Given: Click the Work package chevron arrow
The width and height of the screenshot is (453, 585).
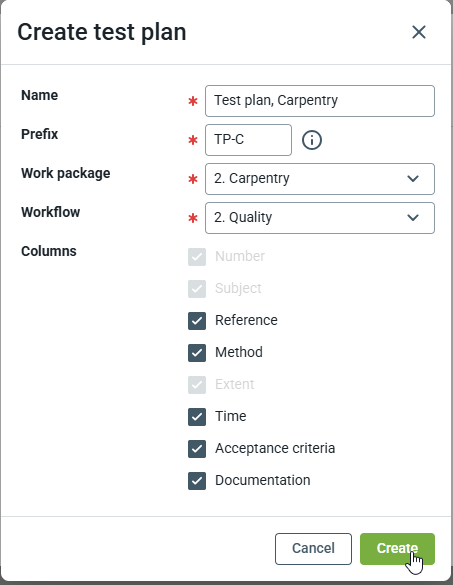Looking at the screenshot, I should [413, 179].
